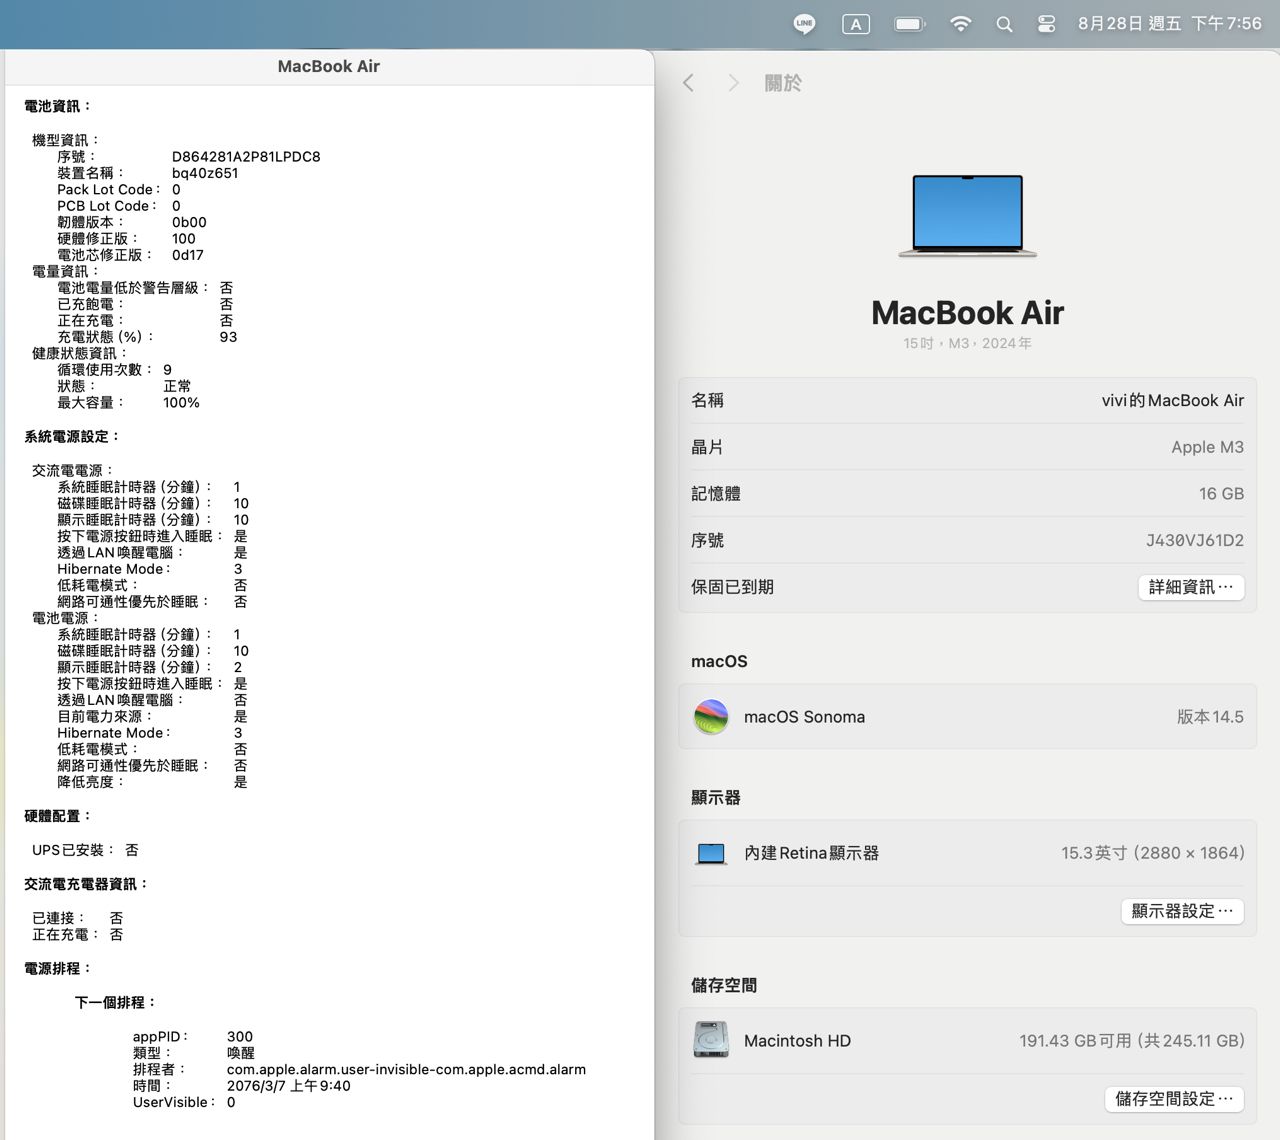
Task: Click the Apple M3 chip value
Action: (1208, 447)
